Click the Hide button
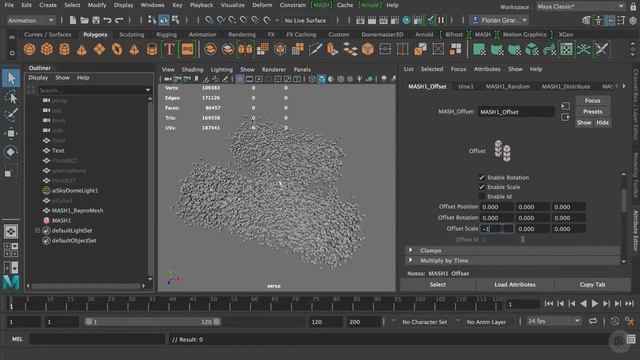This screenshot has width=640, height=360. (602, 122)
